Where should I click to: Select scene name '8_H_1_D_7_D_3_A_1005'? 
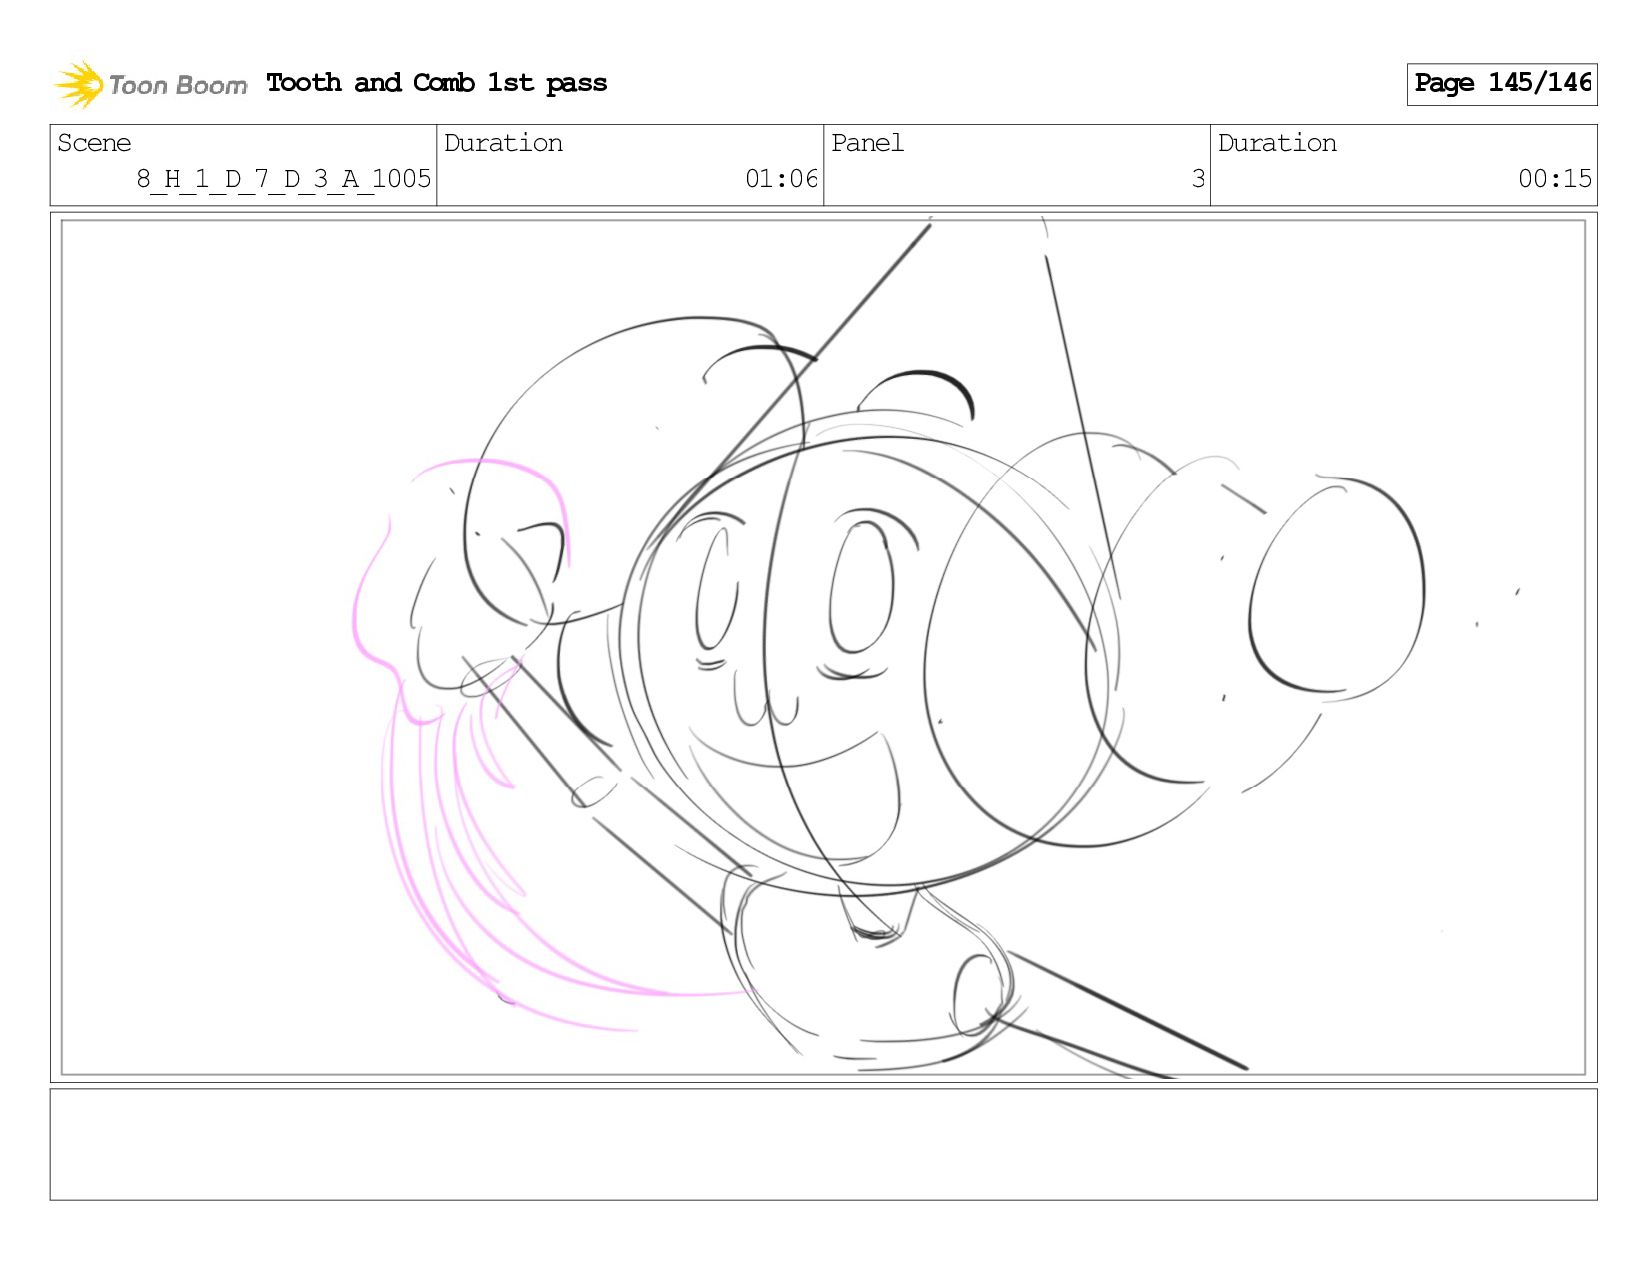click(x=284, y=179)
